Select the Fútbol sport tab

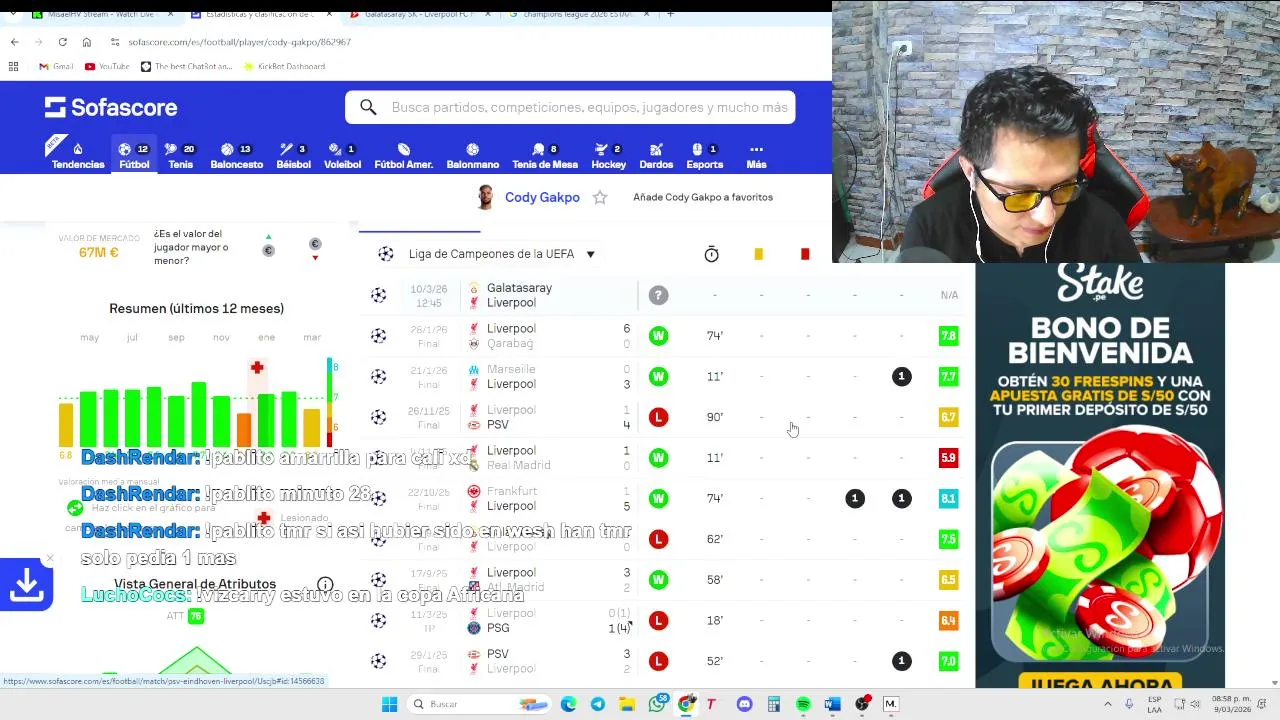tap(134, 156)
